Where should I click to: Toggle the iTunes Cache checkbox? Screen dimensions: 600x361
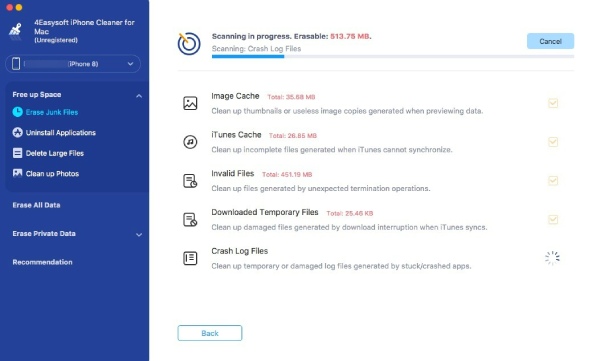point(553,142)
